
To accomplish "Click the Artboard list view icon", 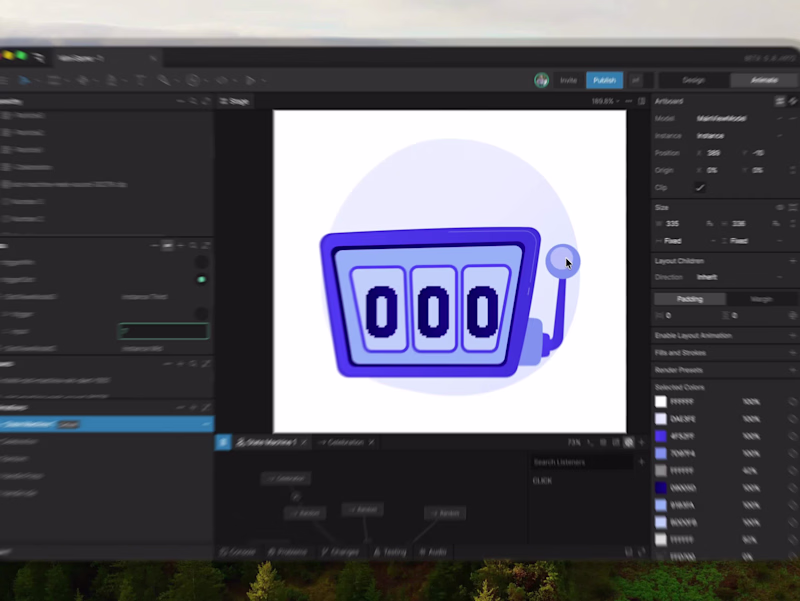I will 780,101.
